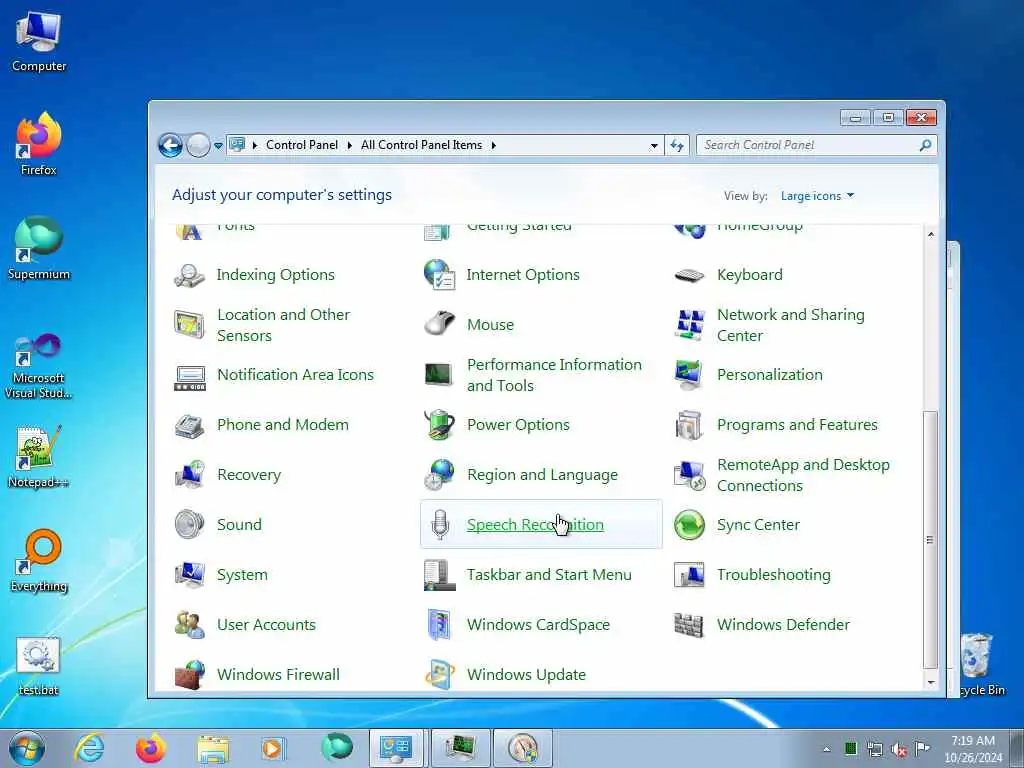Viewport: 1024px width, 768px height.
Task: Expand arrow after Control Panel breadcrumb
Action: (349, 145)
